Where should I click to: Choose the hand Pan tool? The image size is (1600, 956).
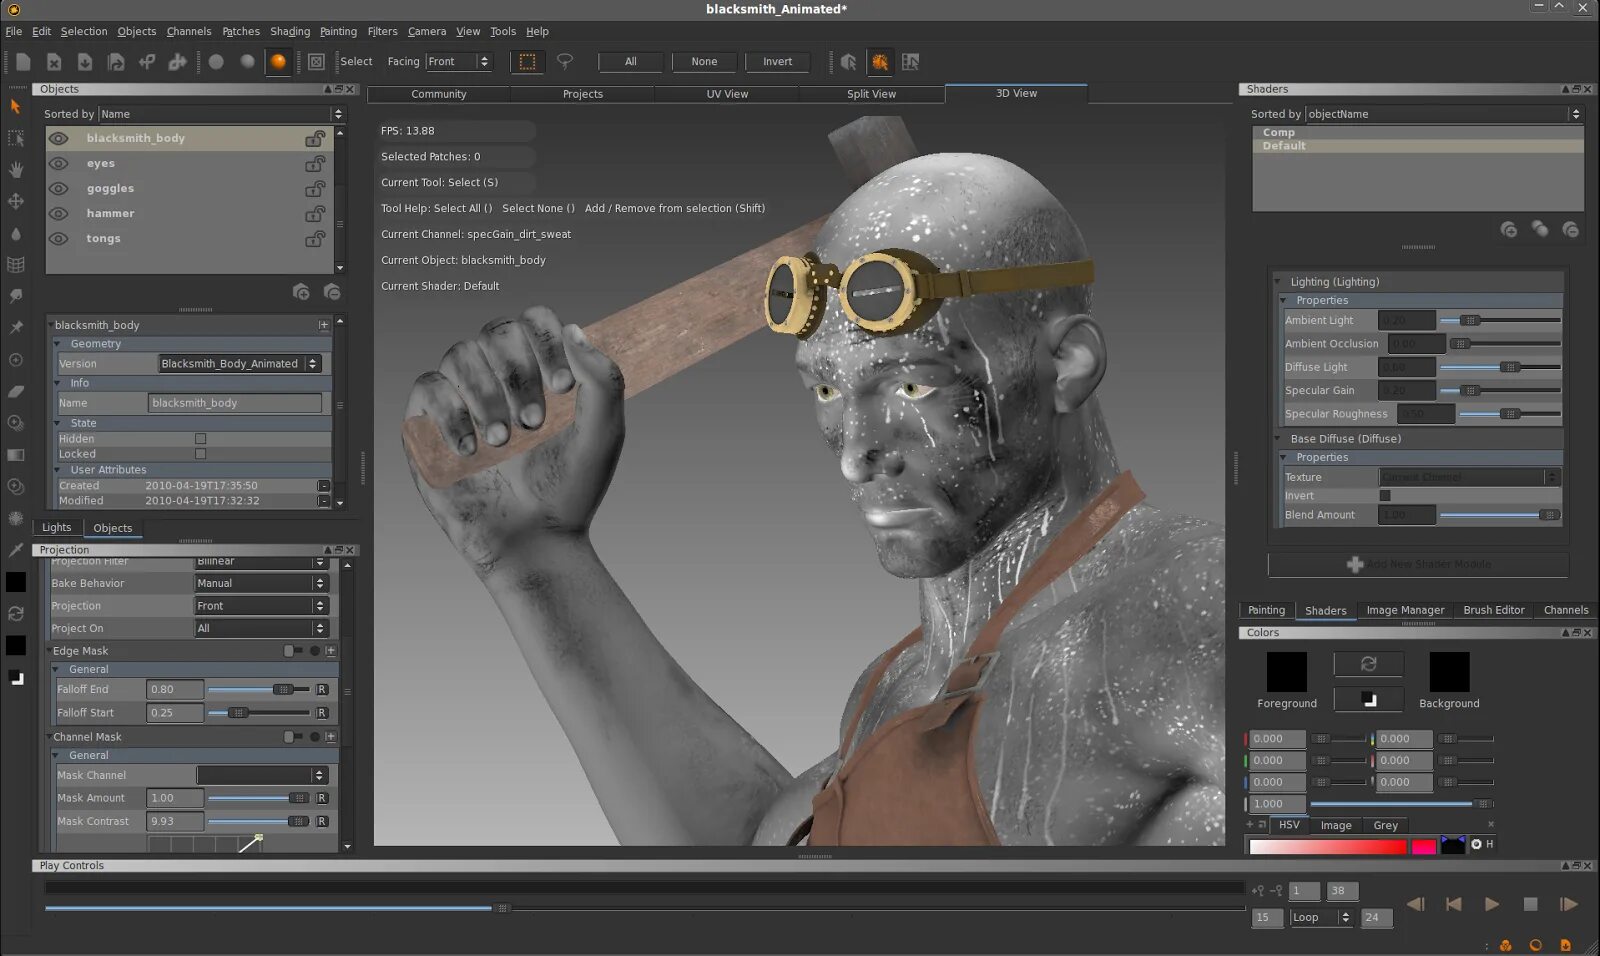pyautogui.click(x=16, y=169)
